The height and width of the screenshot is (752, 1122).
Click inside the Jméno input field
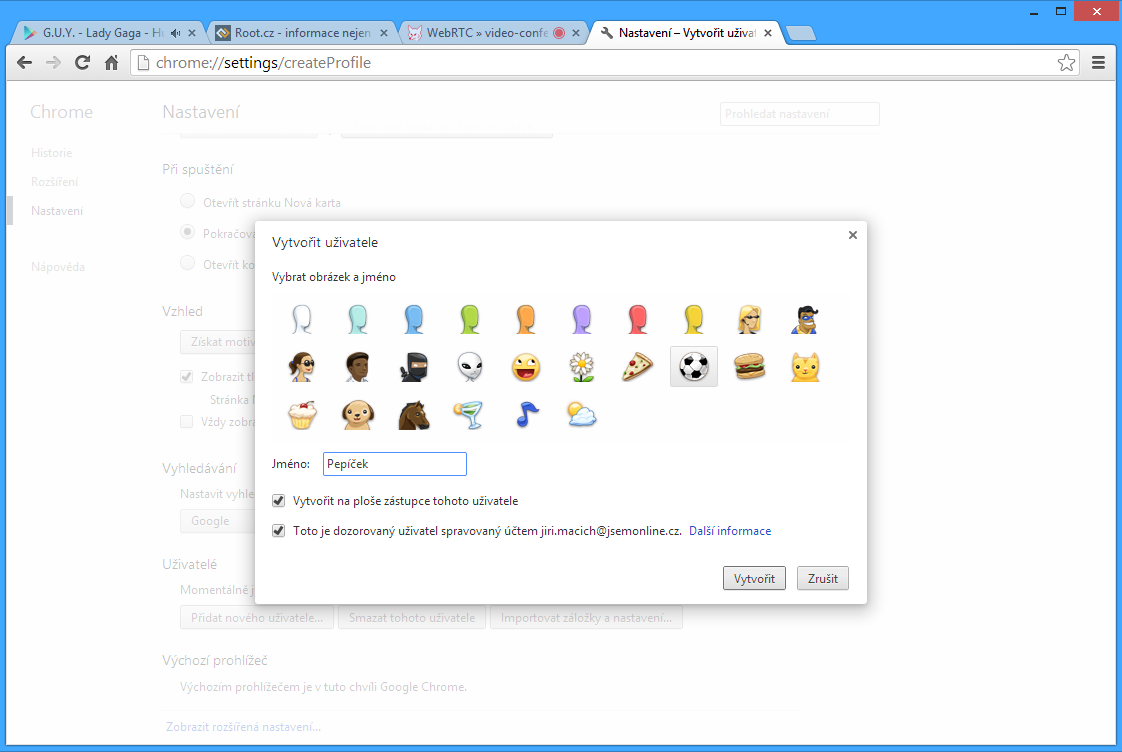click(394, 463)
